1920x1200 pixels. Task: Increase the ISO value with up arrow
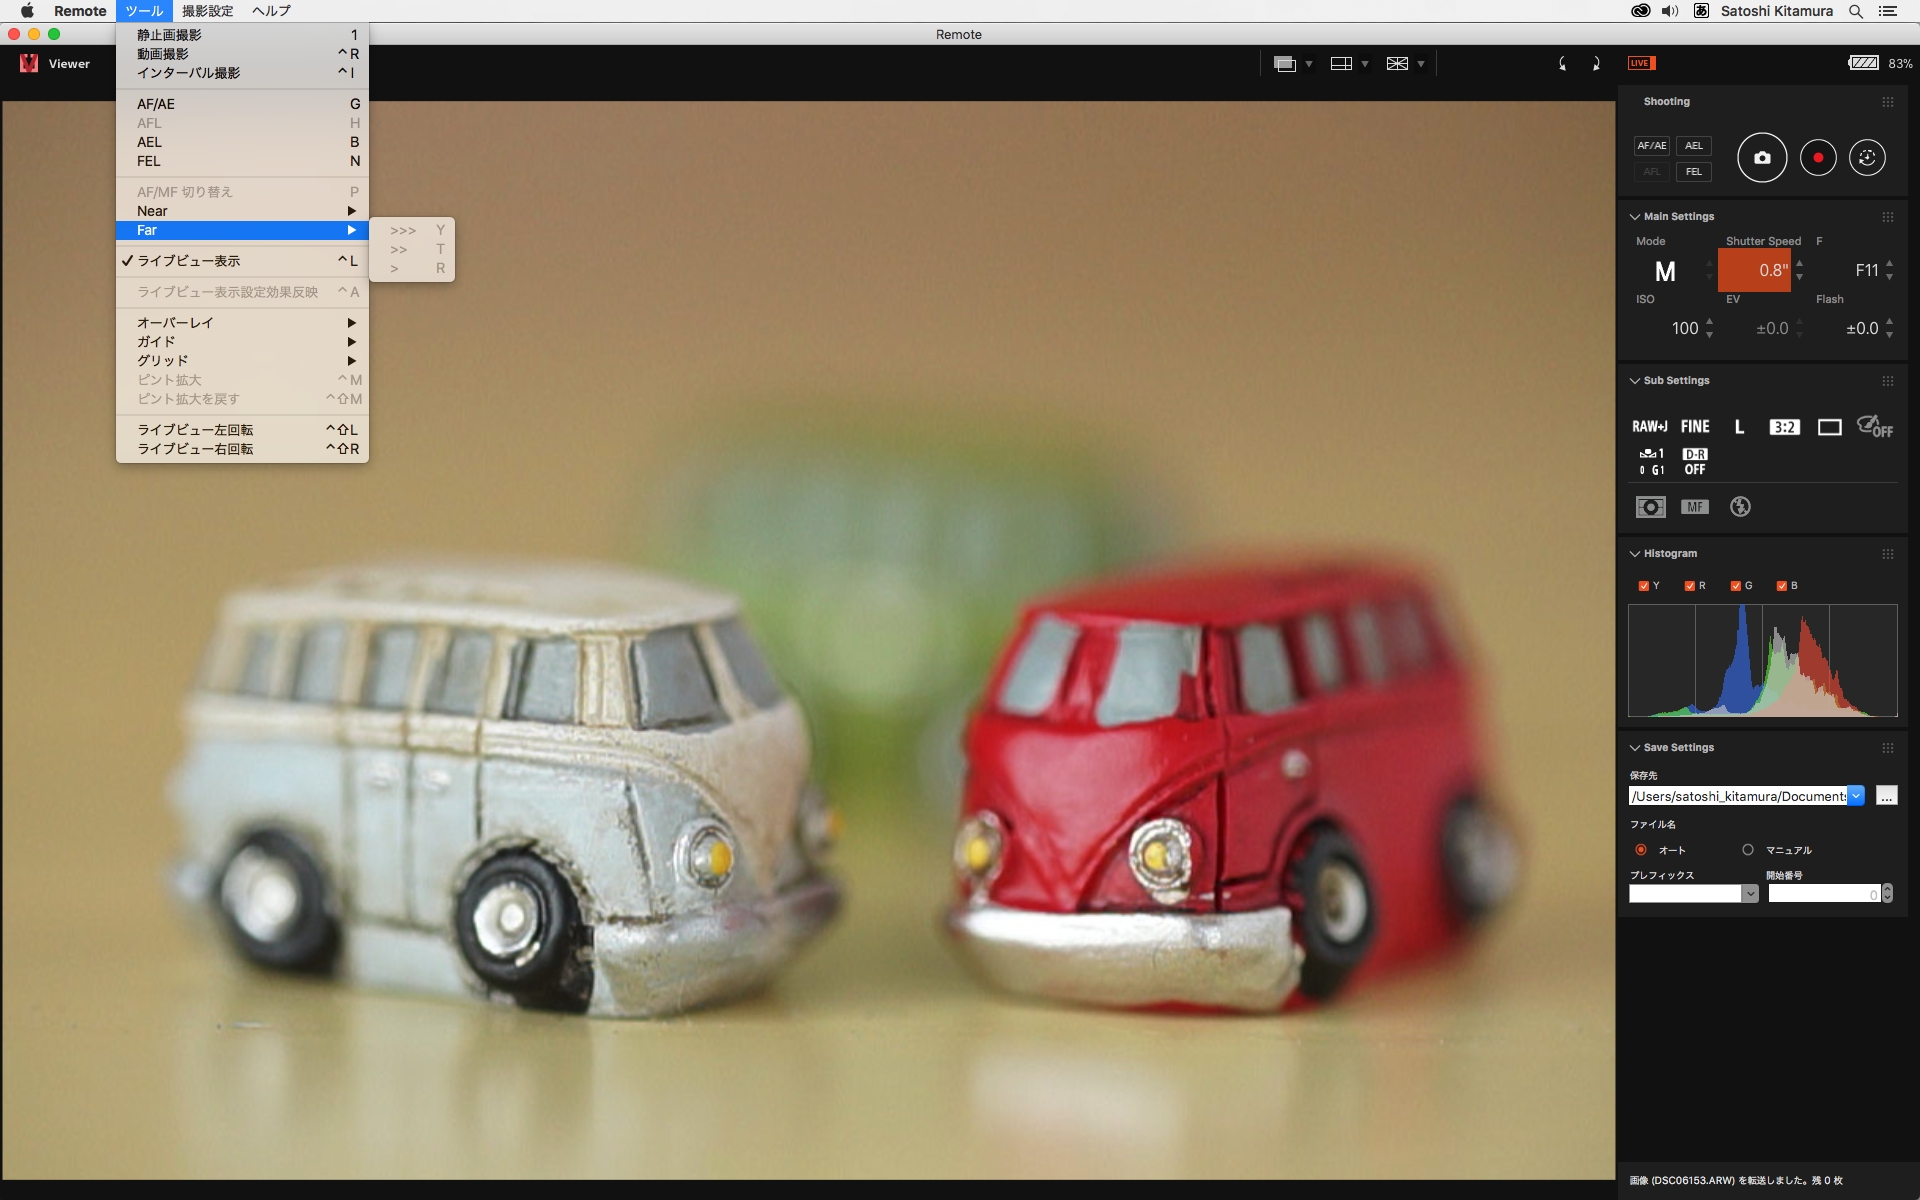click(1710, 322)
